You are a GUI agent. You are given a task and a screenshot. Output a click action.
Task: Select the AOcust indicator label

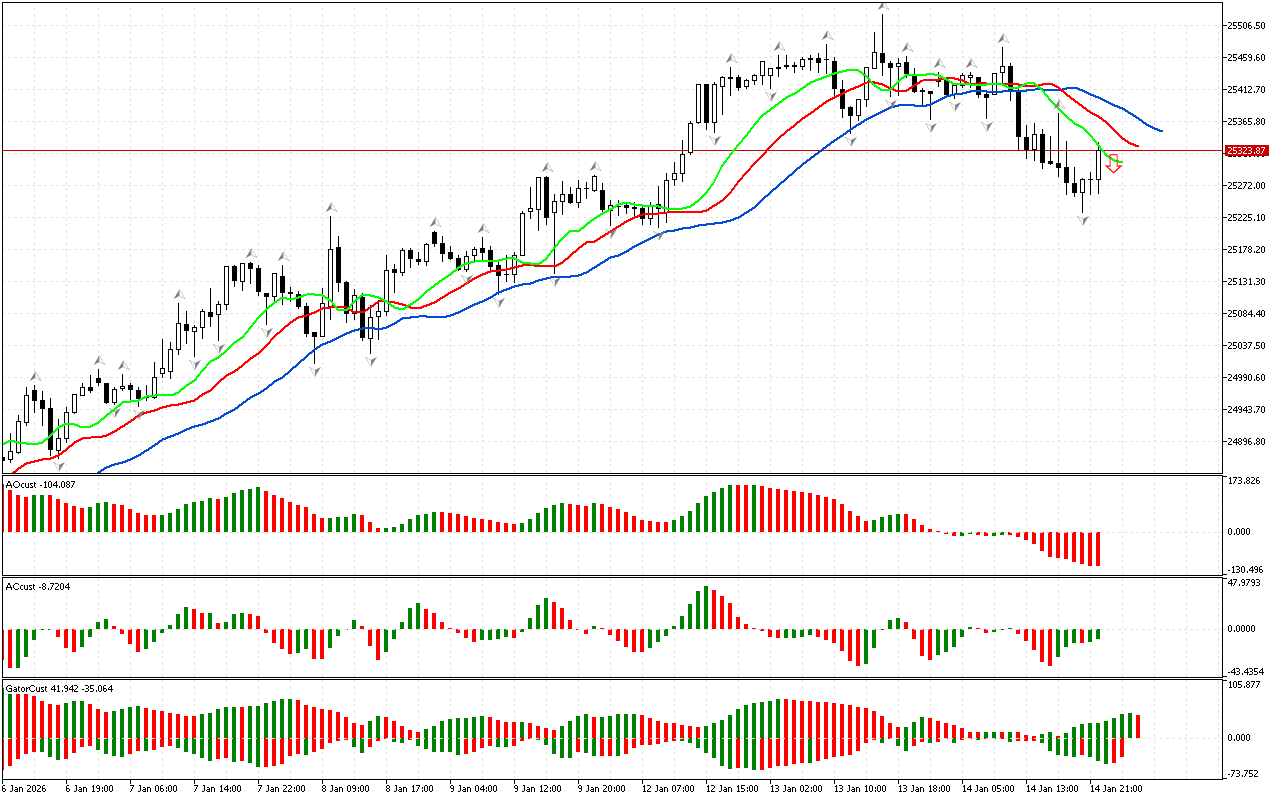[x=40, y=484]
